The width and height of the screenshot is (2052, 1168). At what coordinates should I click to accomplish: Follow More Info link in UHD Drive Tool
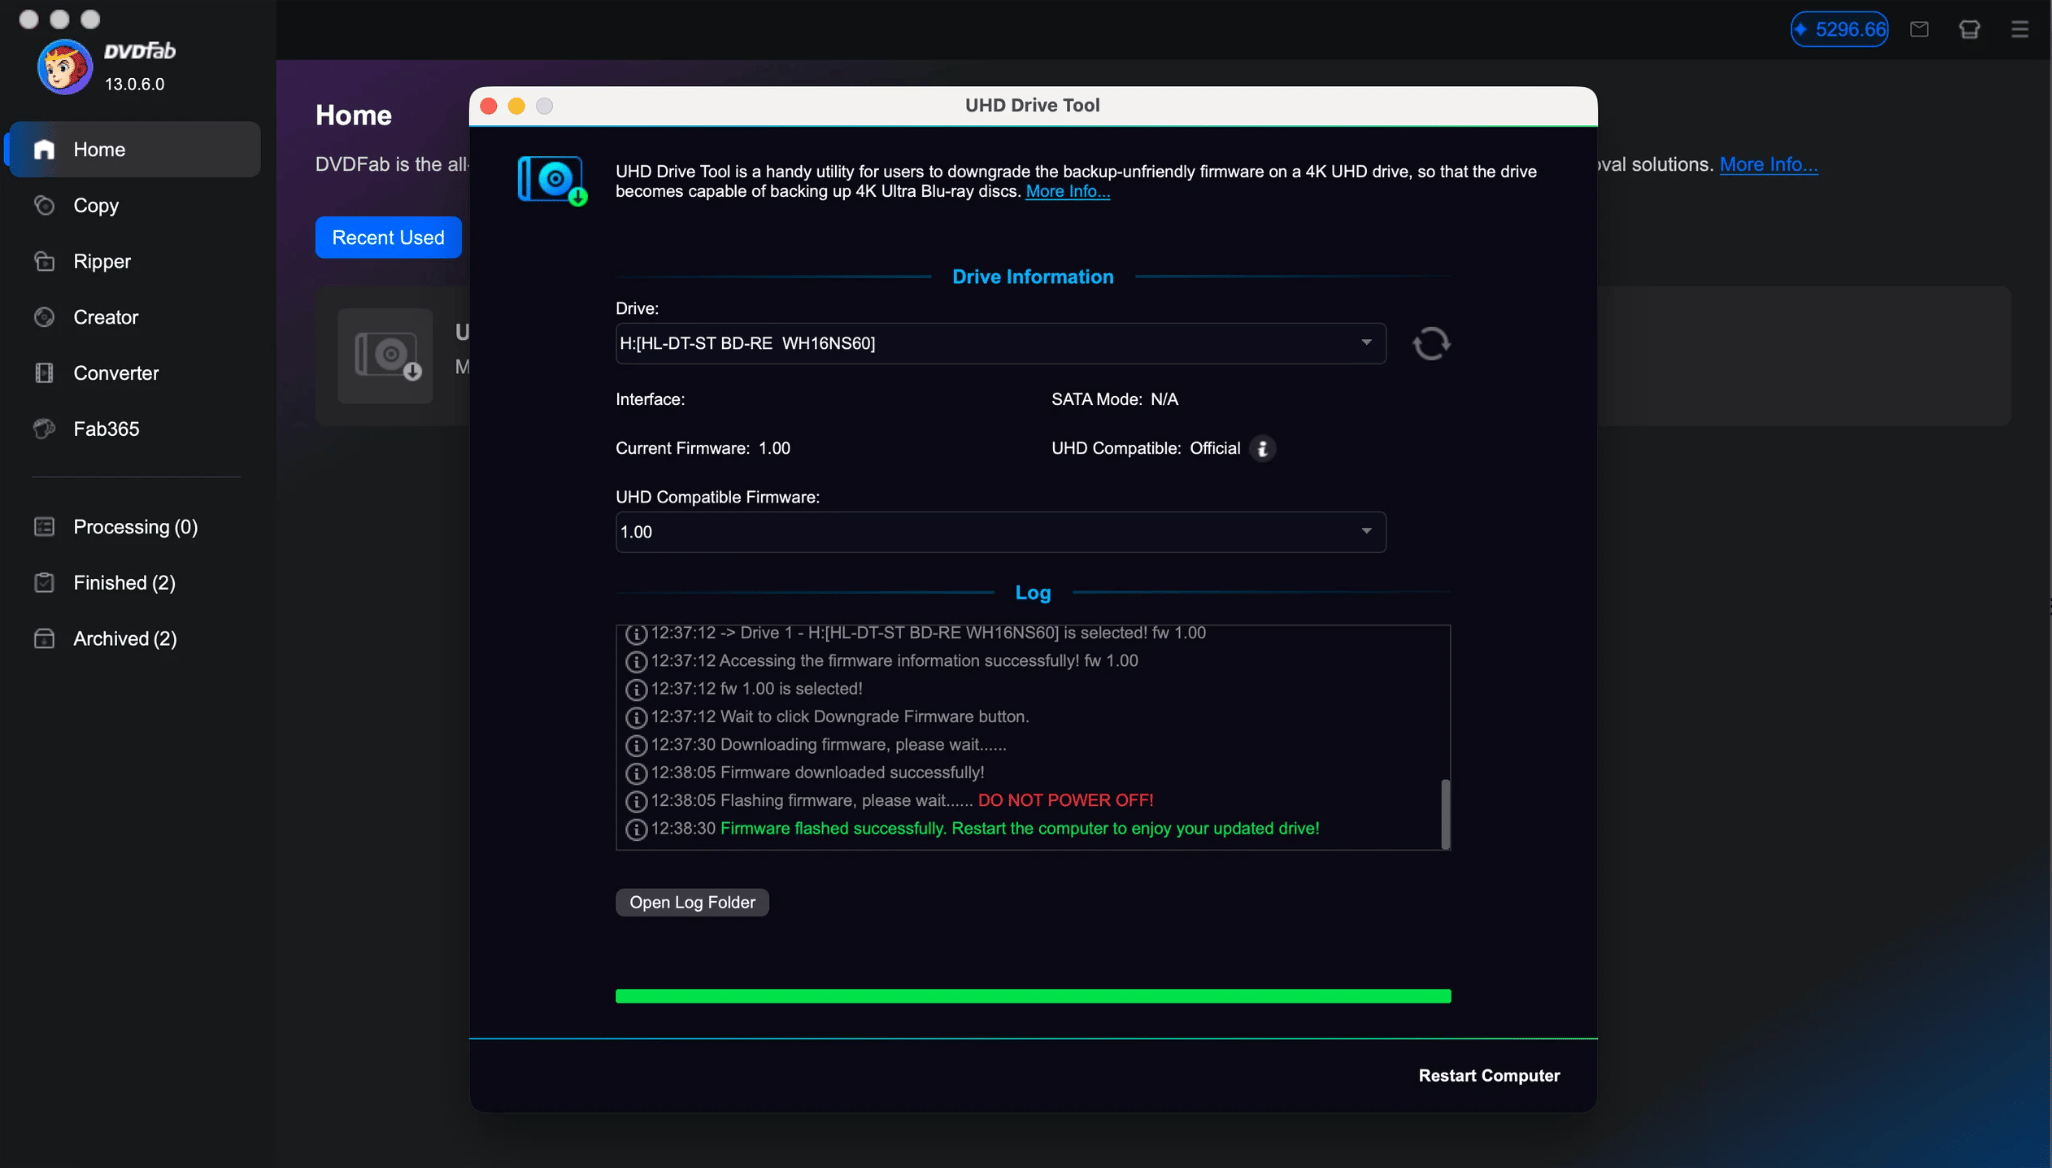1067,192
